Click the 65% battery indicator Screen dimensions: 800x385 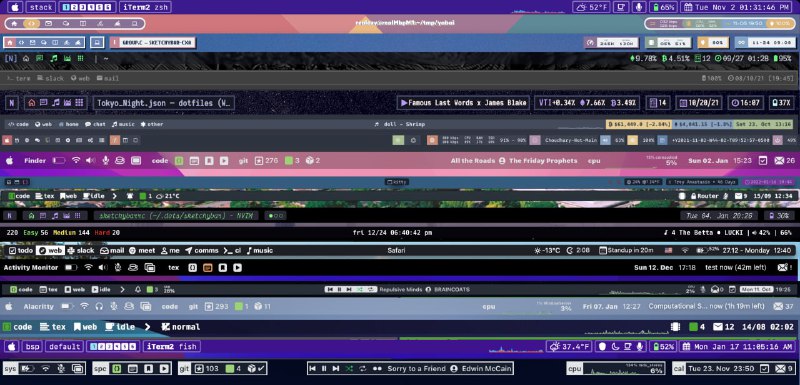pyautogui.click(x=663, y=7)
